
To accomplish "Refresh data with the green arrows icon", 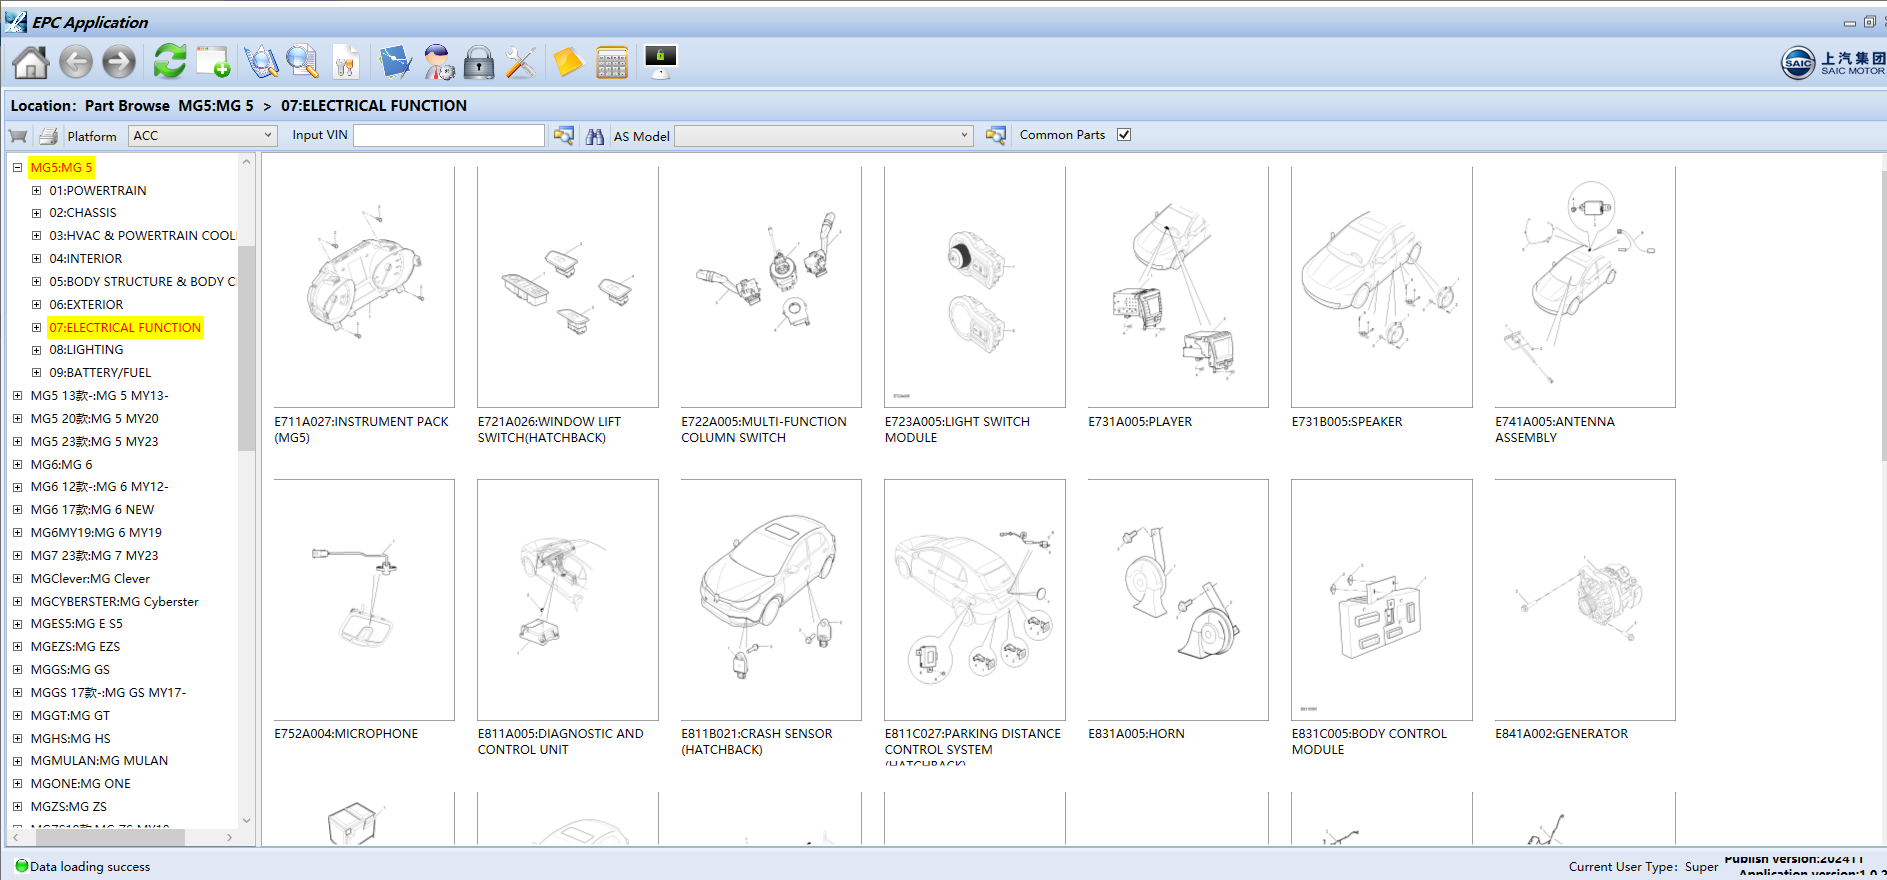I will (170, 62).
